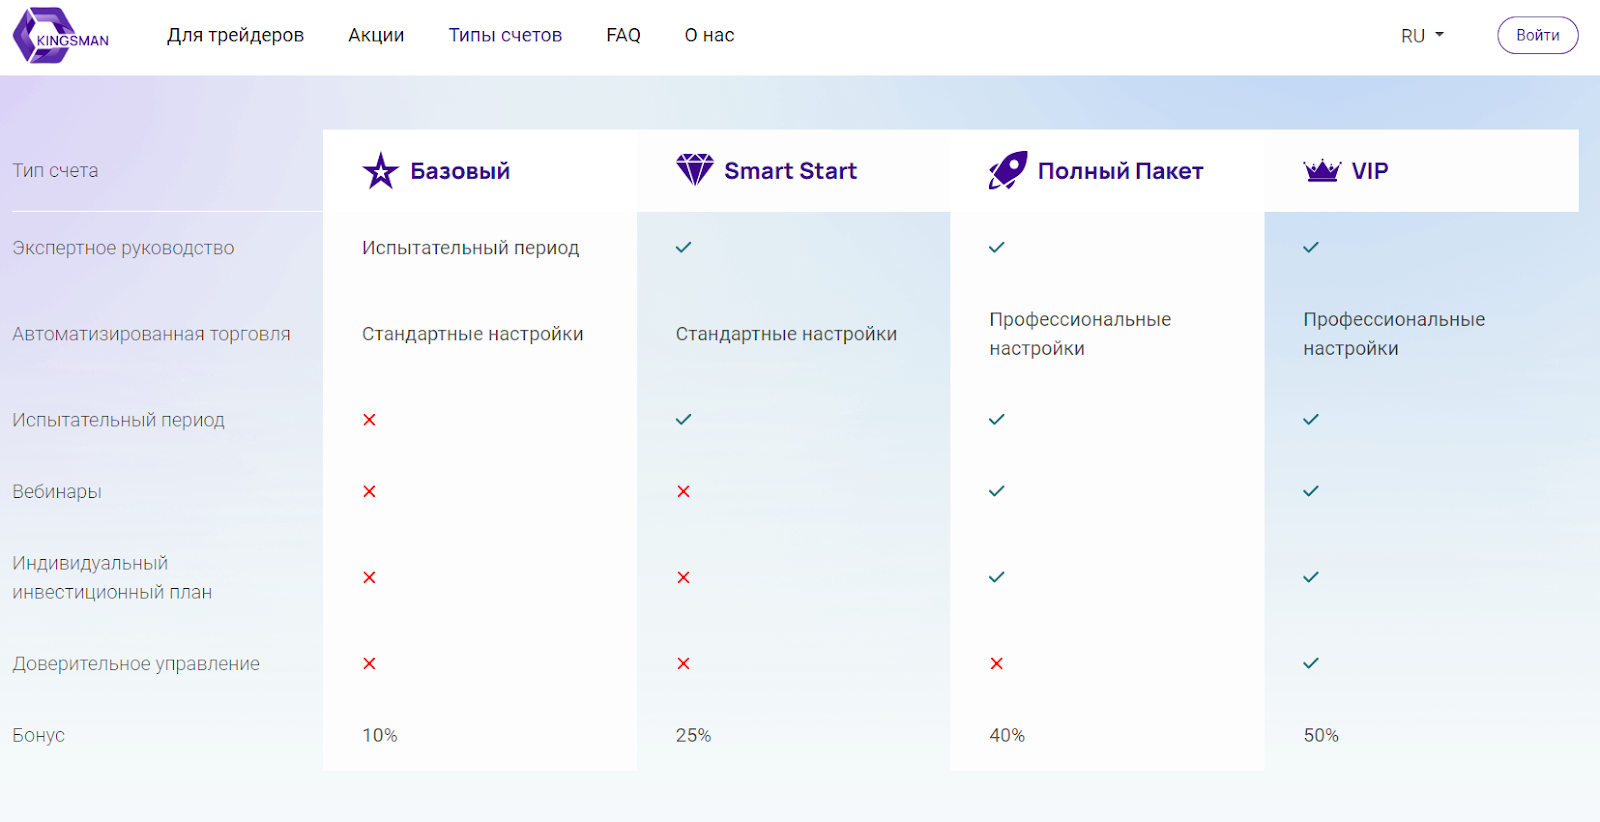Open the FAQ page
Screen dimensions: 1600x822
pyautogui.click(x=623, y=35)
